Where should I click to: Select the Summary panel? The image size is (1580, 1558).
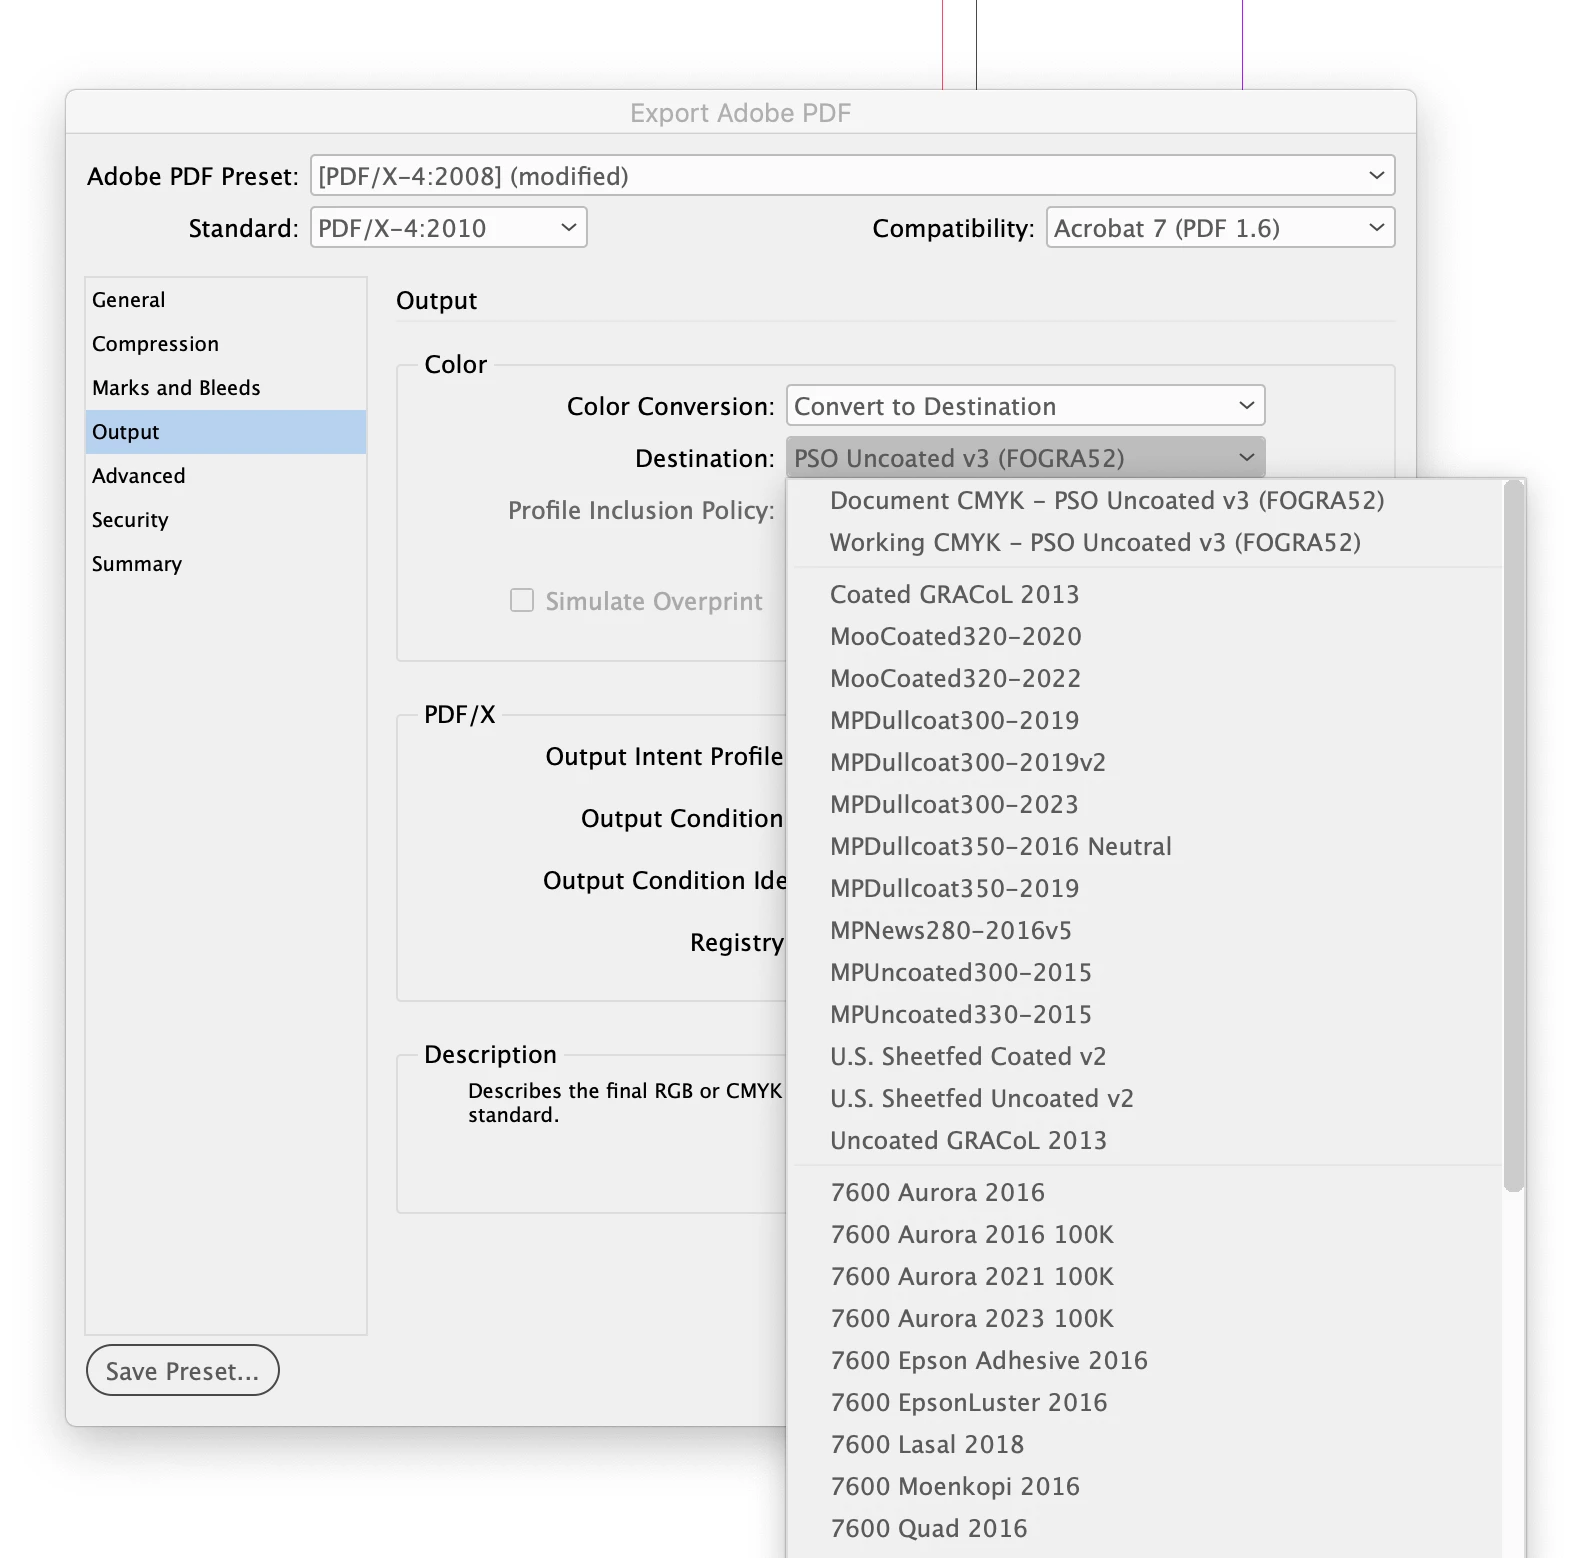click(x=226, y=564)
